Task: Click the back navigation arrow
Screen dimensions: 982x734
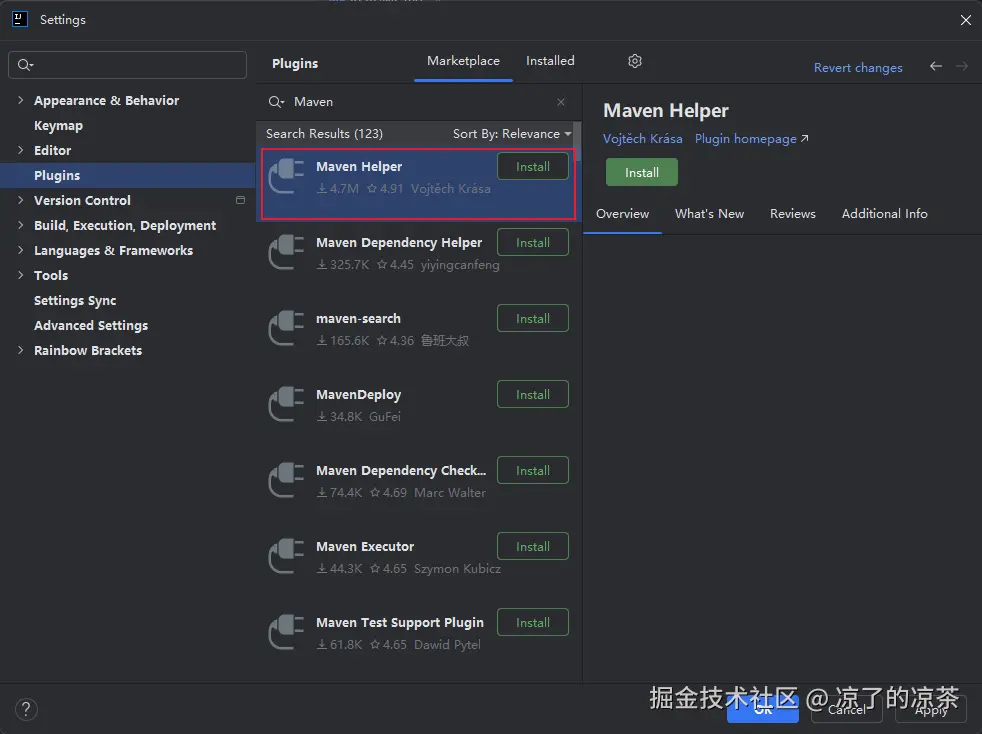Action: (936, 66)
